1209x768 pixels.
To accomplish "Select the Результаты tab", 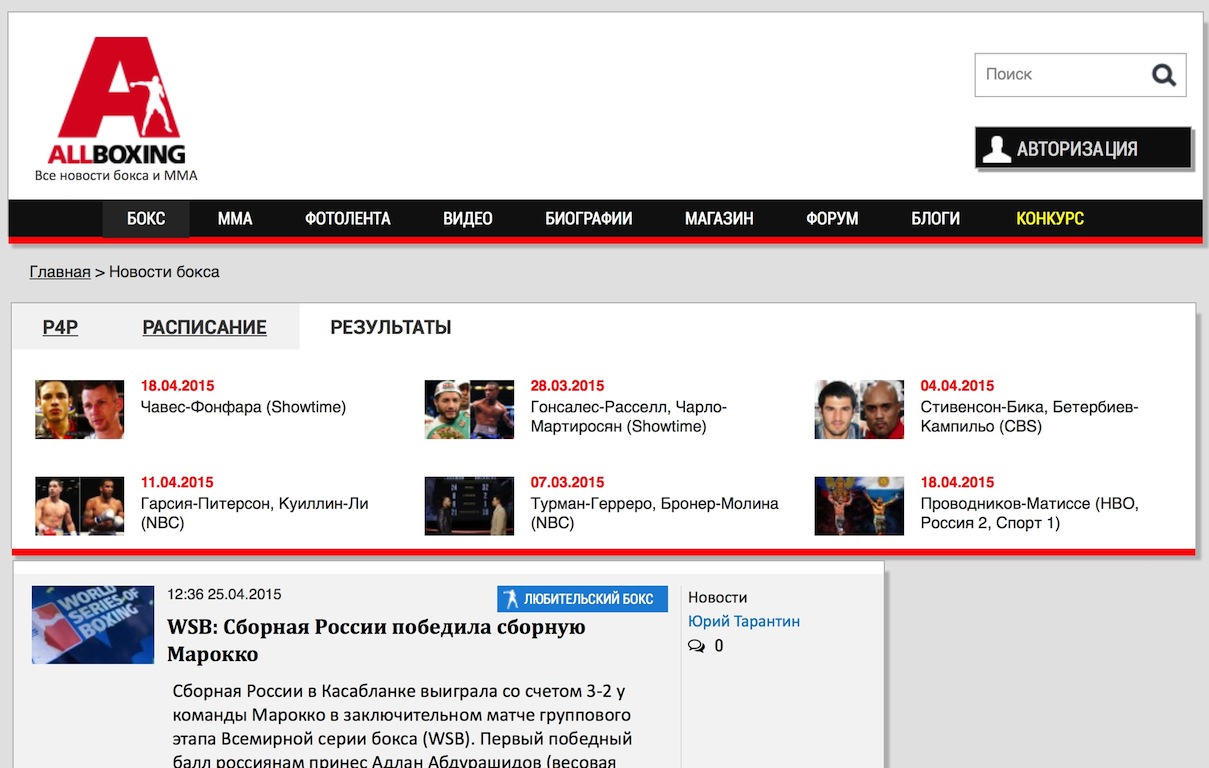I will click(x=390, y=327).
